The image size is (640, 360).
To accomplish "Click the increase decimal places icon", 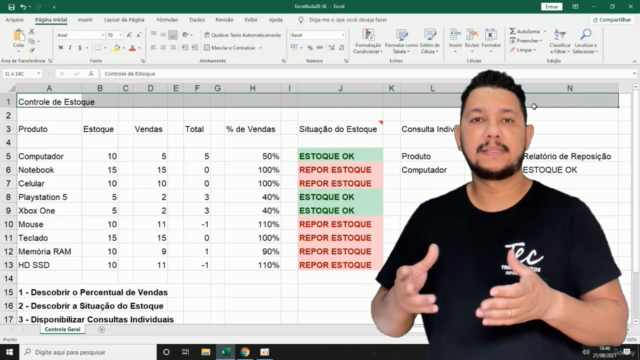I will pyautogui.click(x=332, y=48).
